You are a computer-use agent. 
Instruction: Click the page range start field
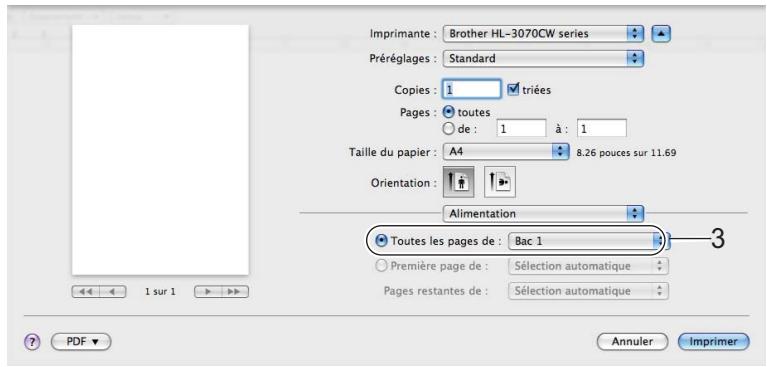pos(521,129)
